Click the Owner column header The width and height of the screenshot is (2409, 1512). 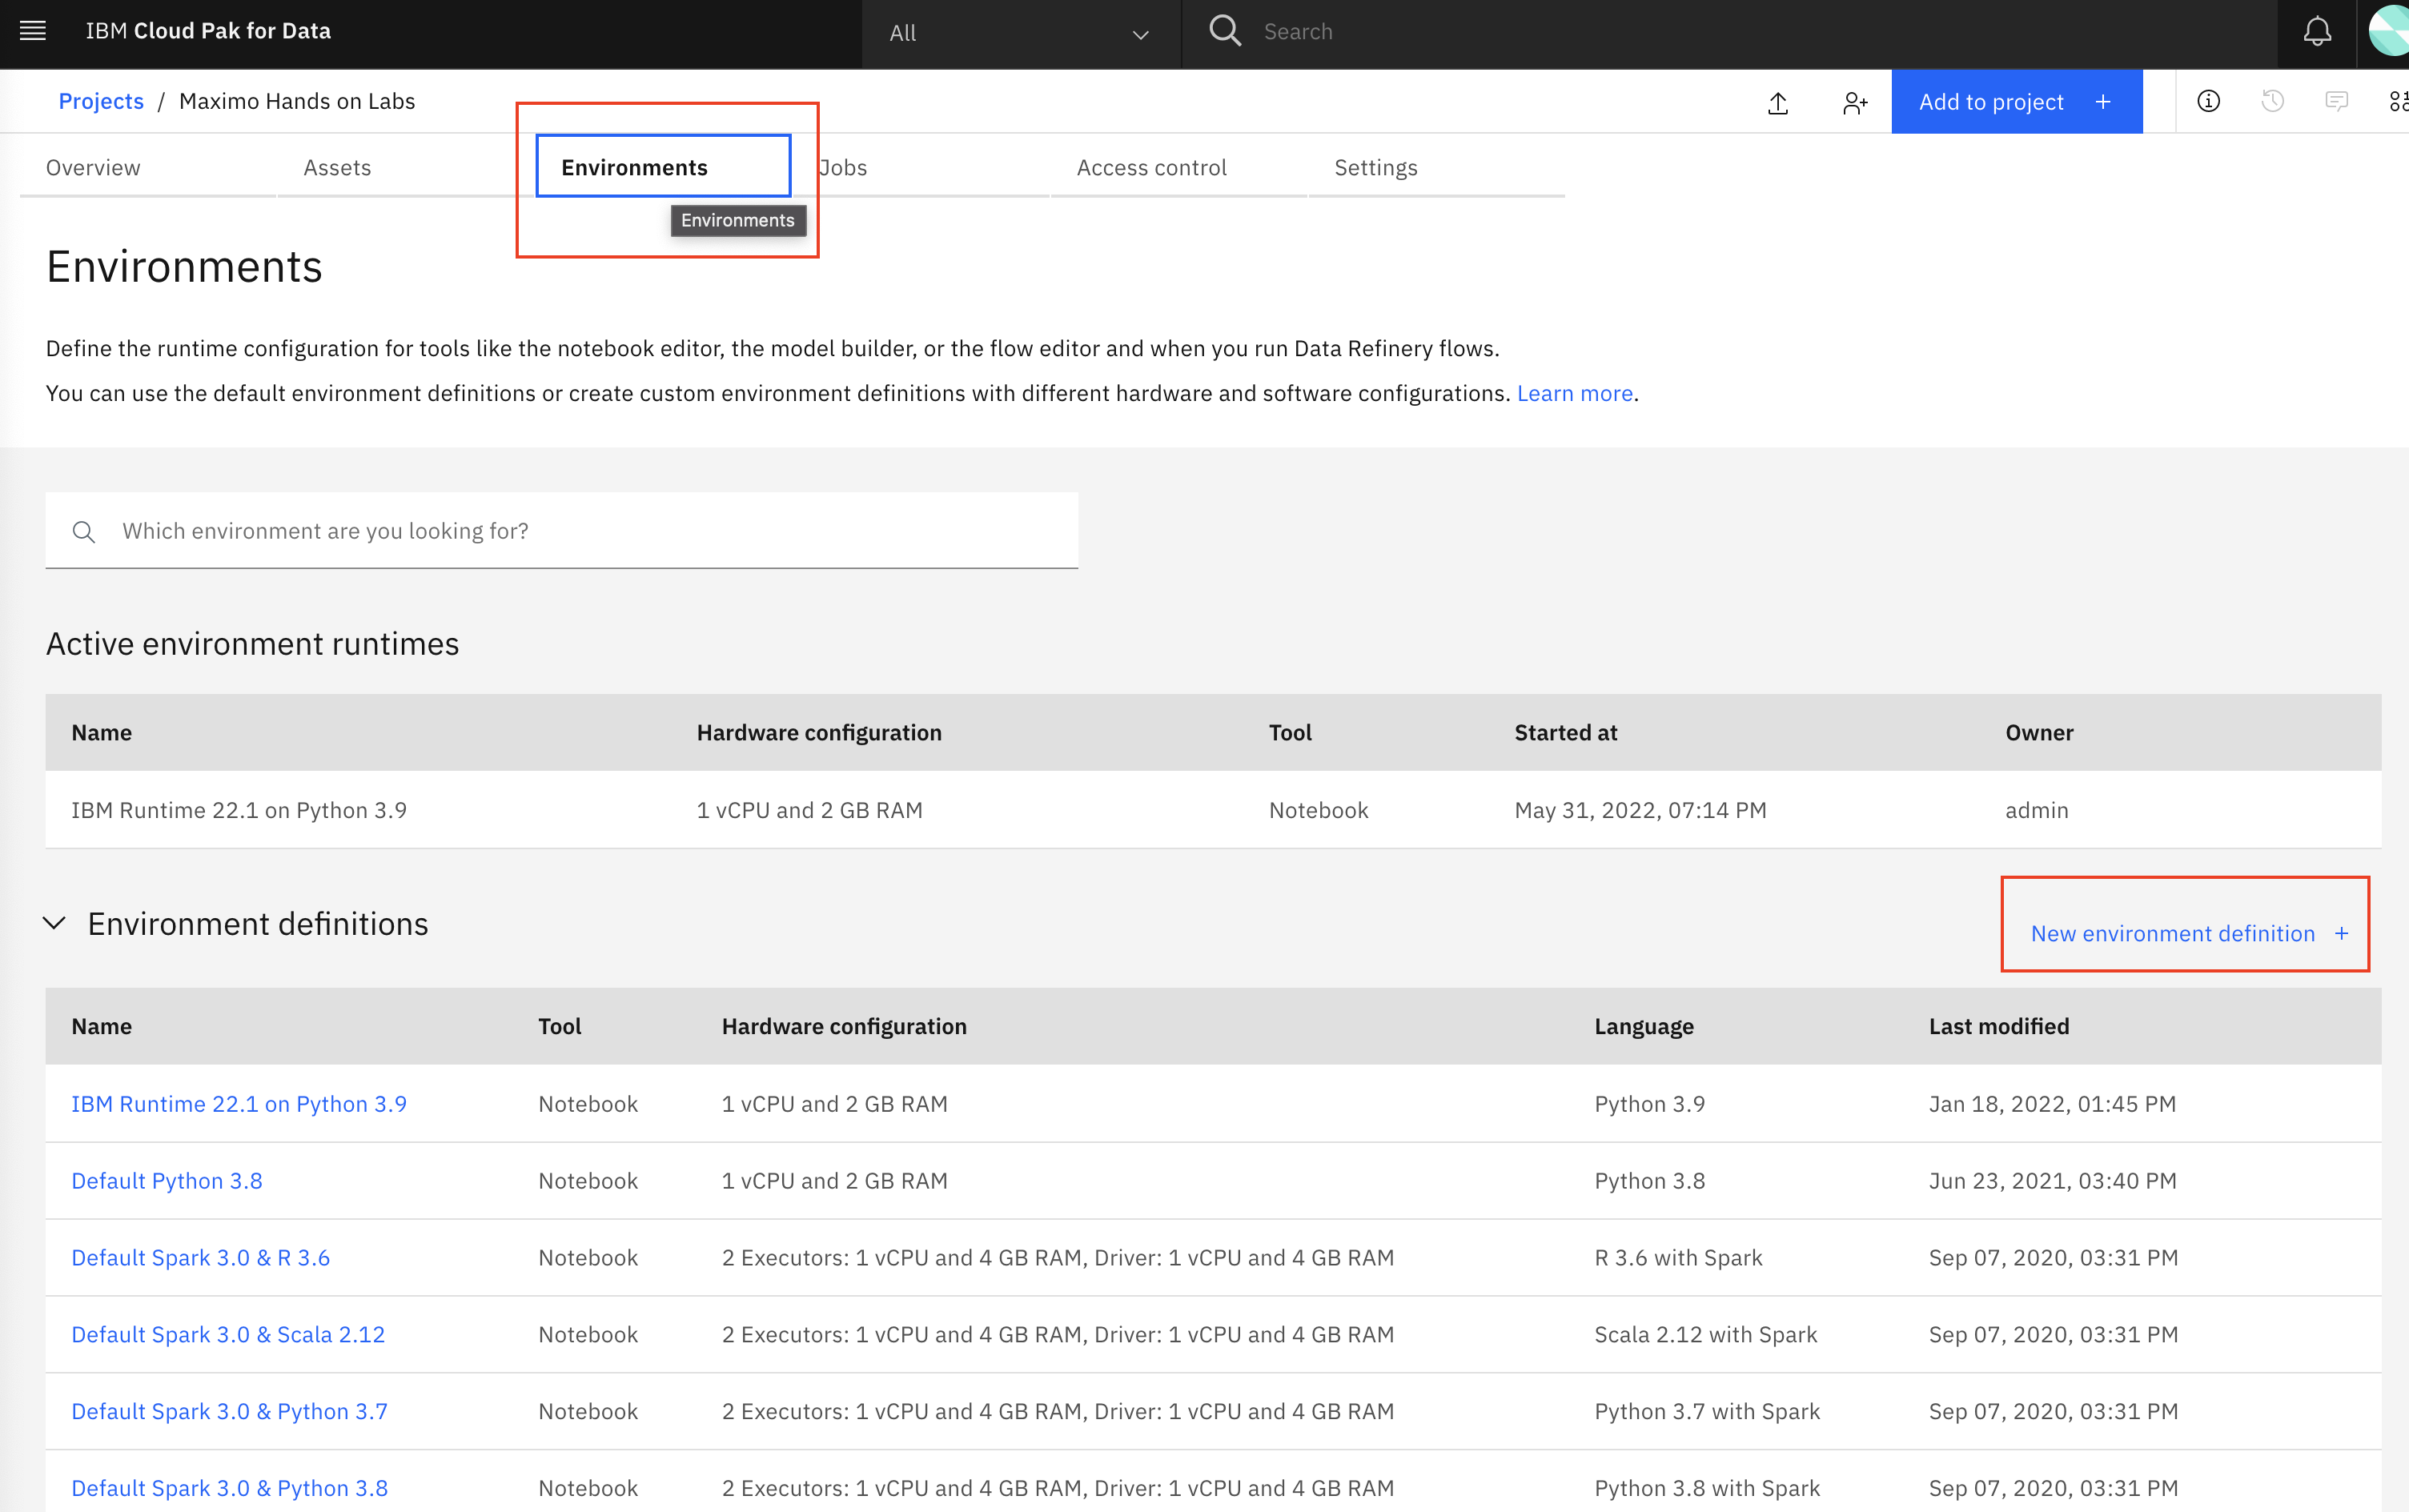(2039, 733)
